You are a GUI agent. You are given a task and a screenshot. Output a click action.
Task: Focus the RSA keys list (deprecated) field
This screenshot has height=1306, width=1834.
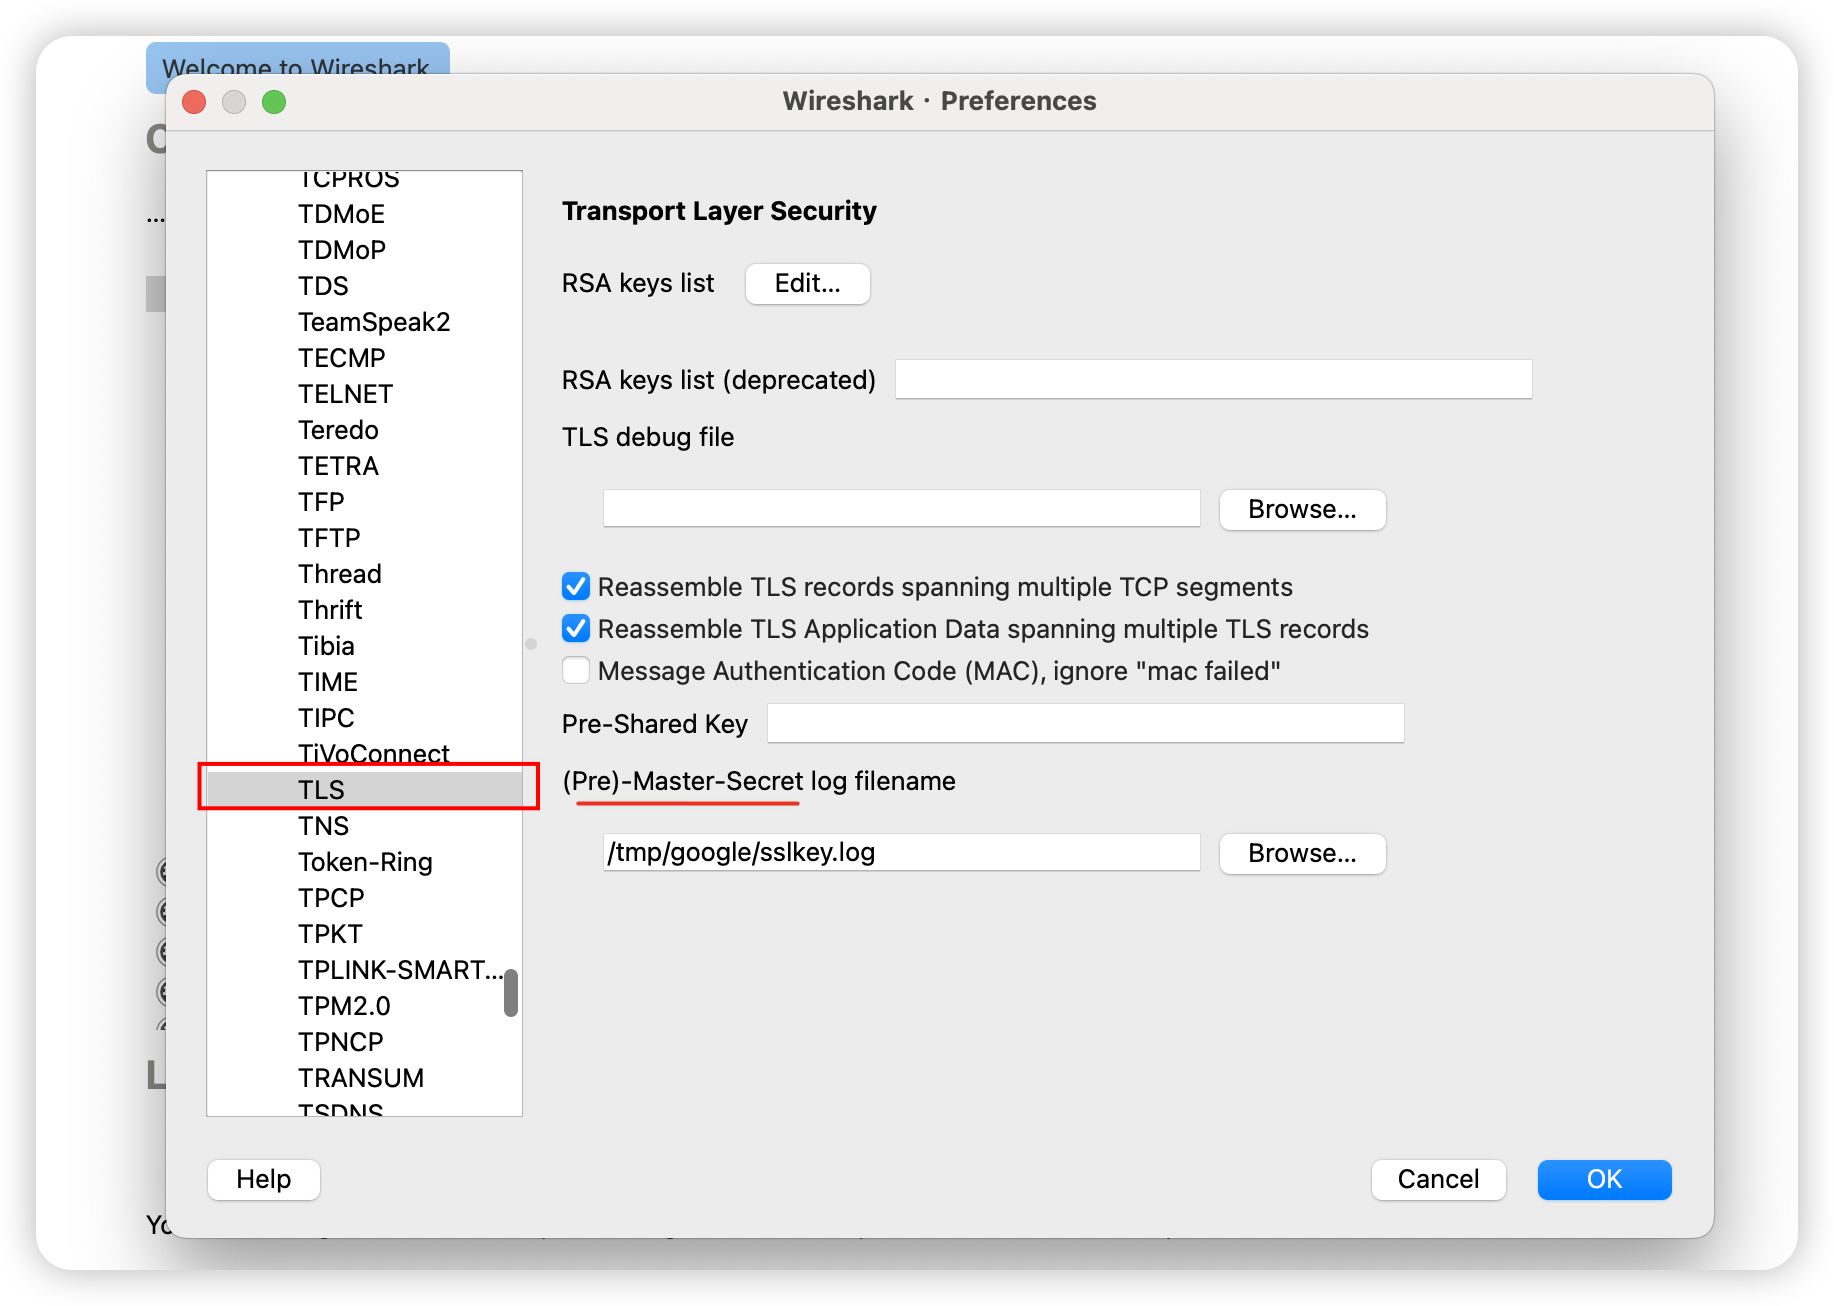point(1213,379)
